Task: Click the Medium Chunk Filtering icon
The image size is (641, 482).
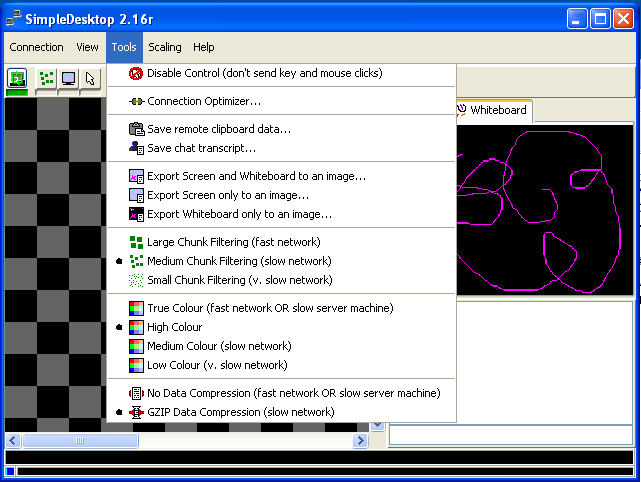Action: point(136,261)
